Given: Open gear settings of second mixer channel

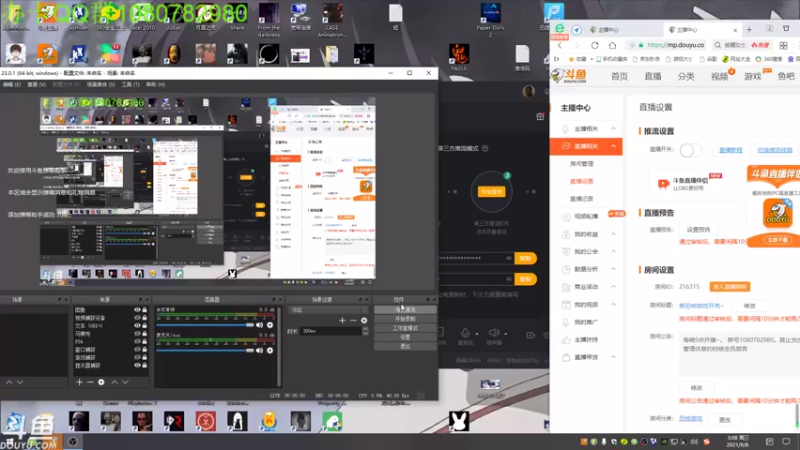Looking at the screenshot, I should point(270,351).
